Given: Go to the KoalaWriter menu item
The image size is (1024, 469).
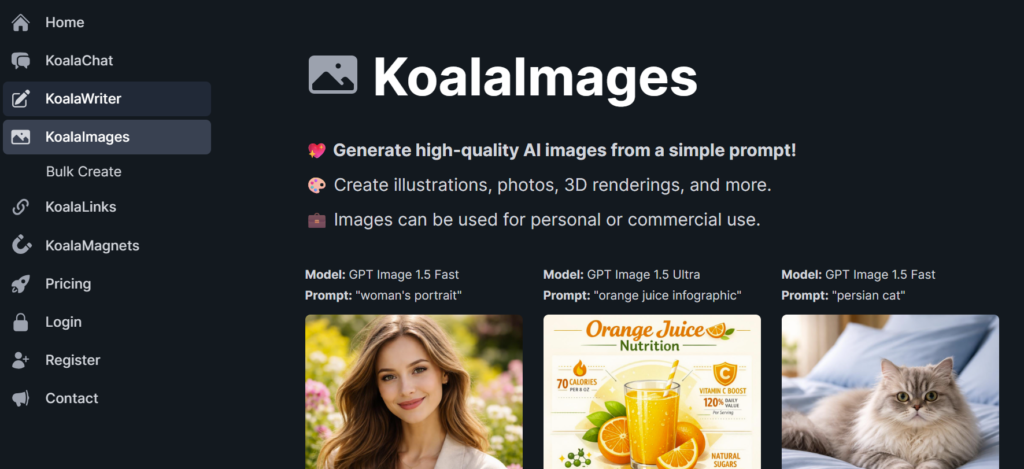Looking at the screenshot, I should coord(107,99).
